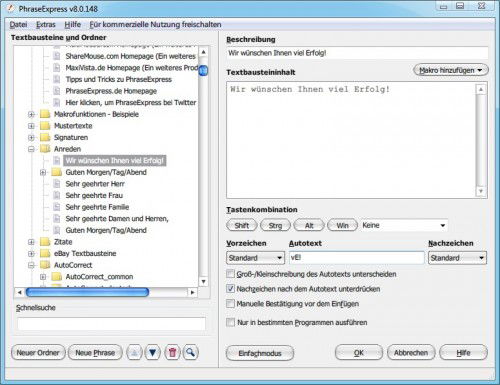500x385 pixels.
Task: Enable Groß-/Kleinschreibung des Autotexts unterscheiden
Action: point(230,274)
